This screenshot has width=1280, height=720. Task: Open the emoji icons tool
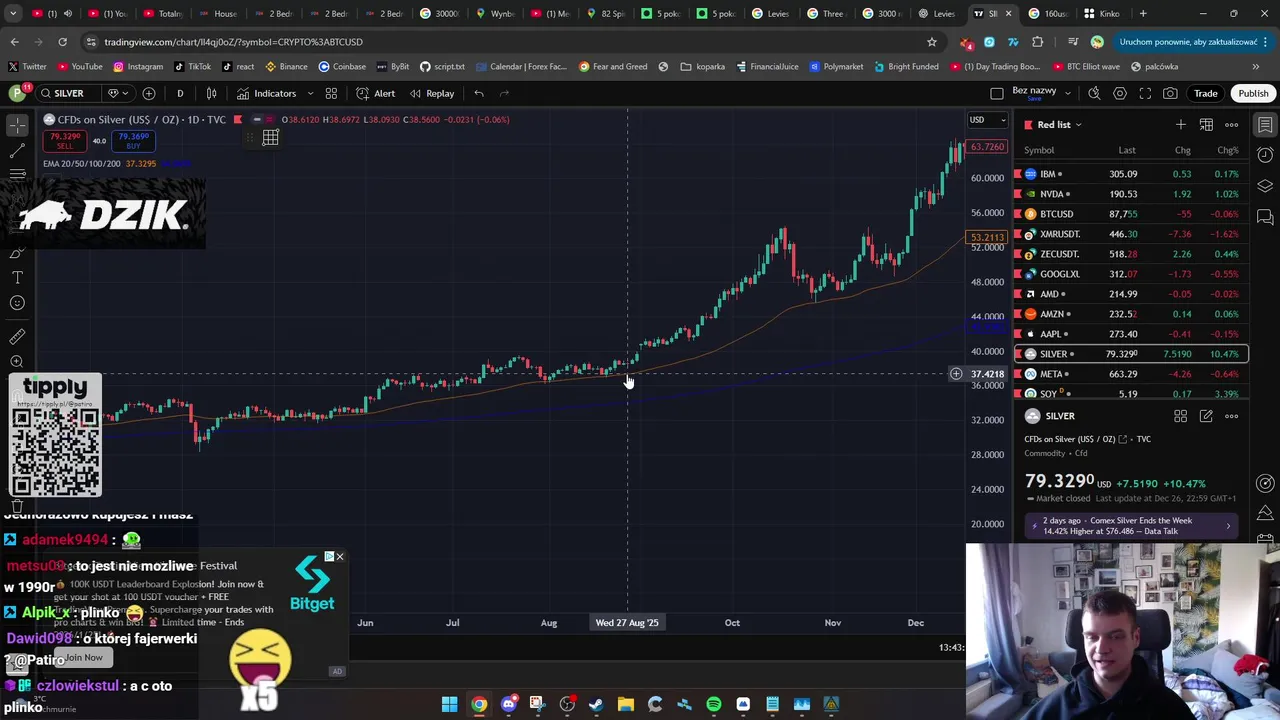(17, 303)
